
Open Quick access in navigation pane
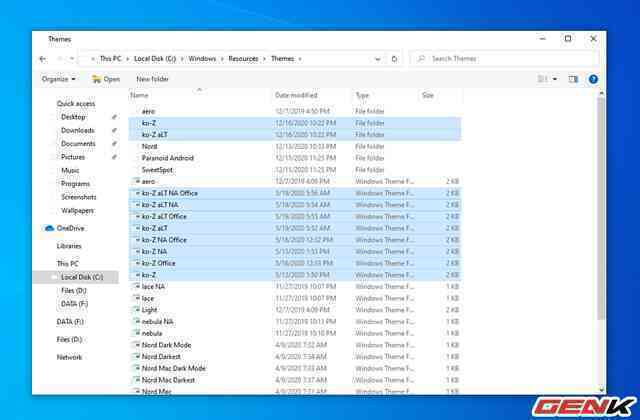click(x=76, y=104)
